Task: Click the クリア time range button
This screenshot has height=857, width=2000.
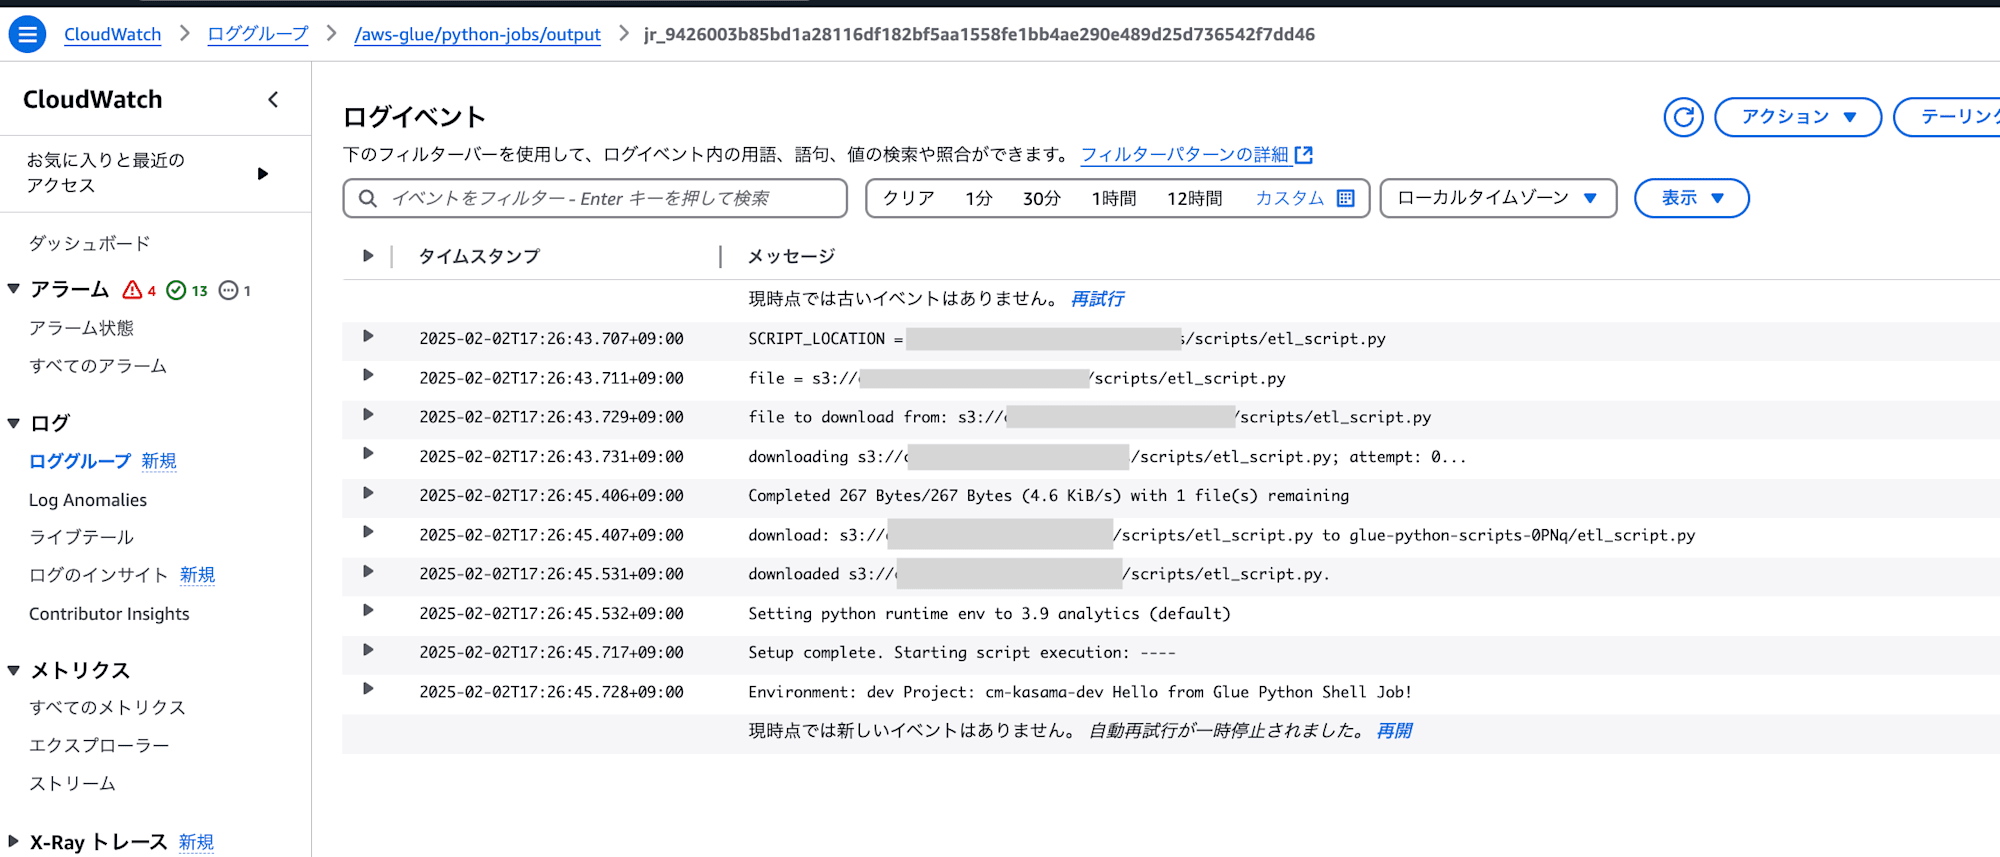Action: (908, 198)
